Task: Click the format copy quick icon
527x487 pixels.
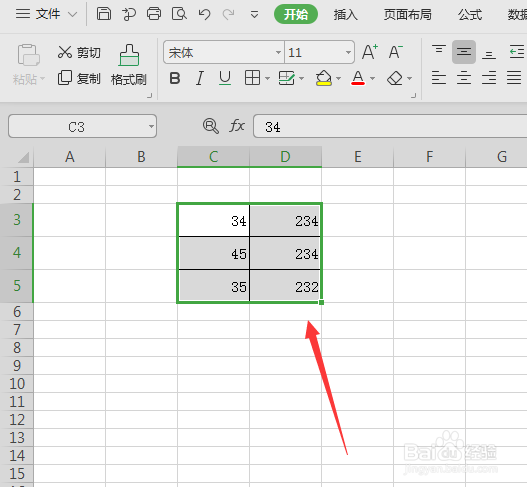Action: [129, 14]
